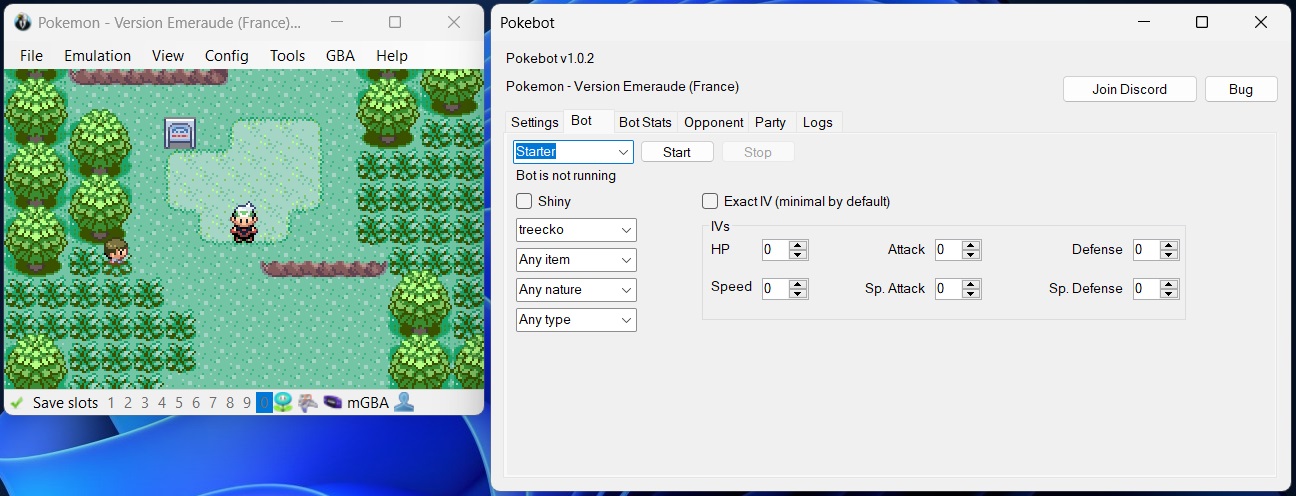Increase Attack IV with up arrow
Screen dimensions: 1296x496
tap(971, 245)
